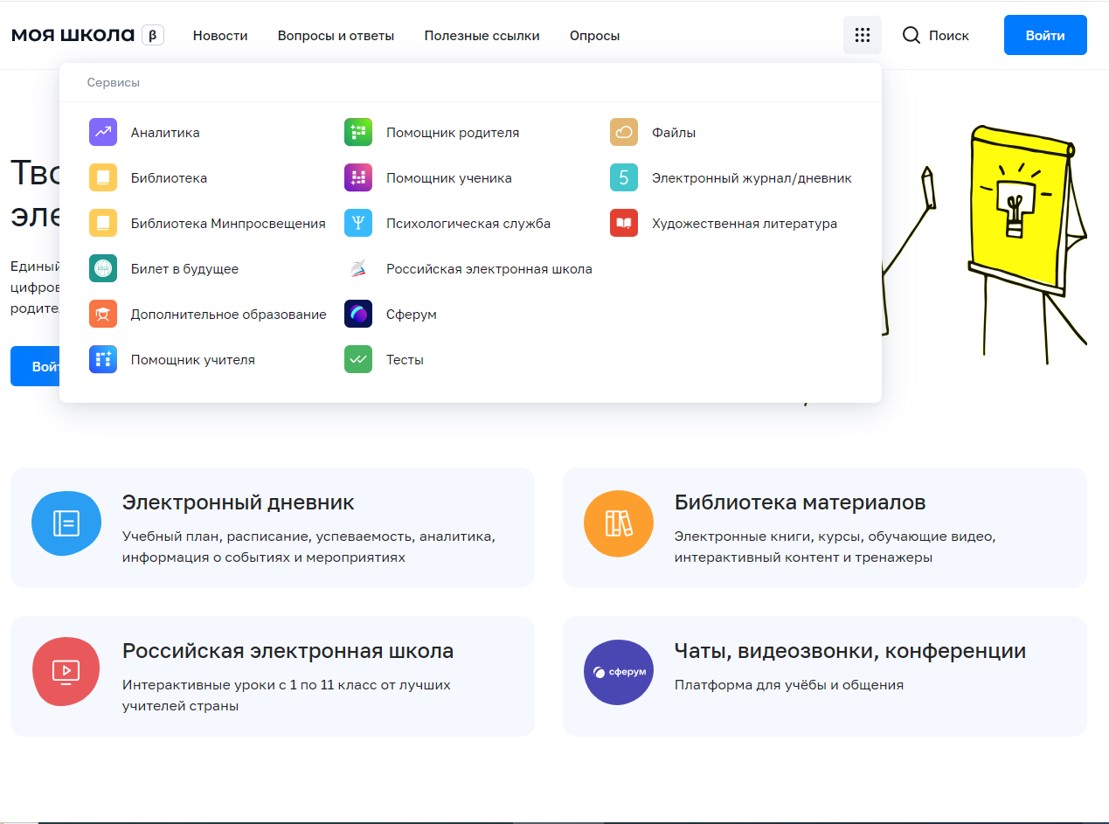Image resolution: width=1109 pixels, height=824 pixels.
Task: Click the magnifier search icon
Action: tap(911, 35)
